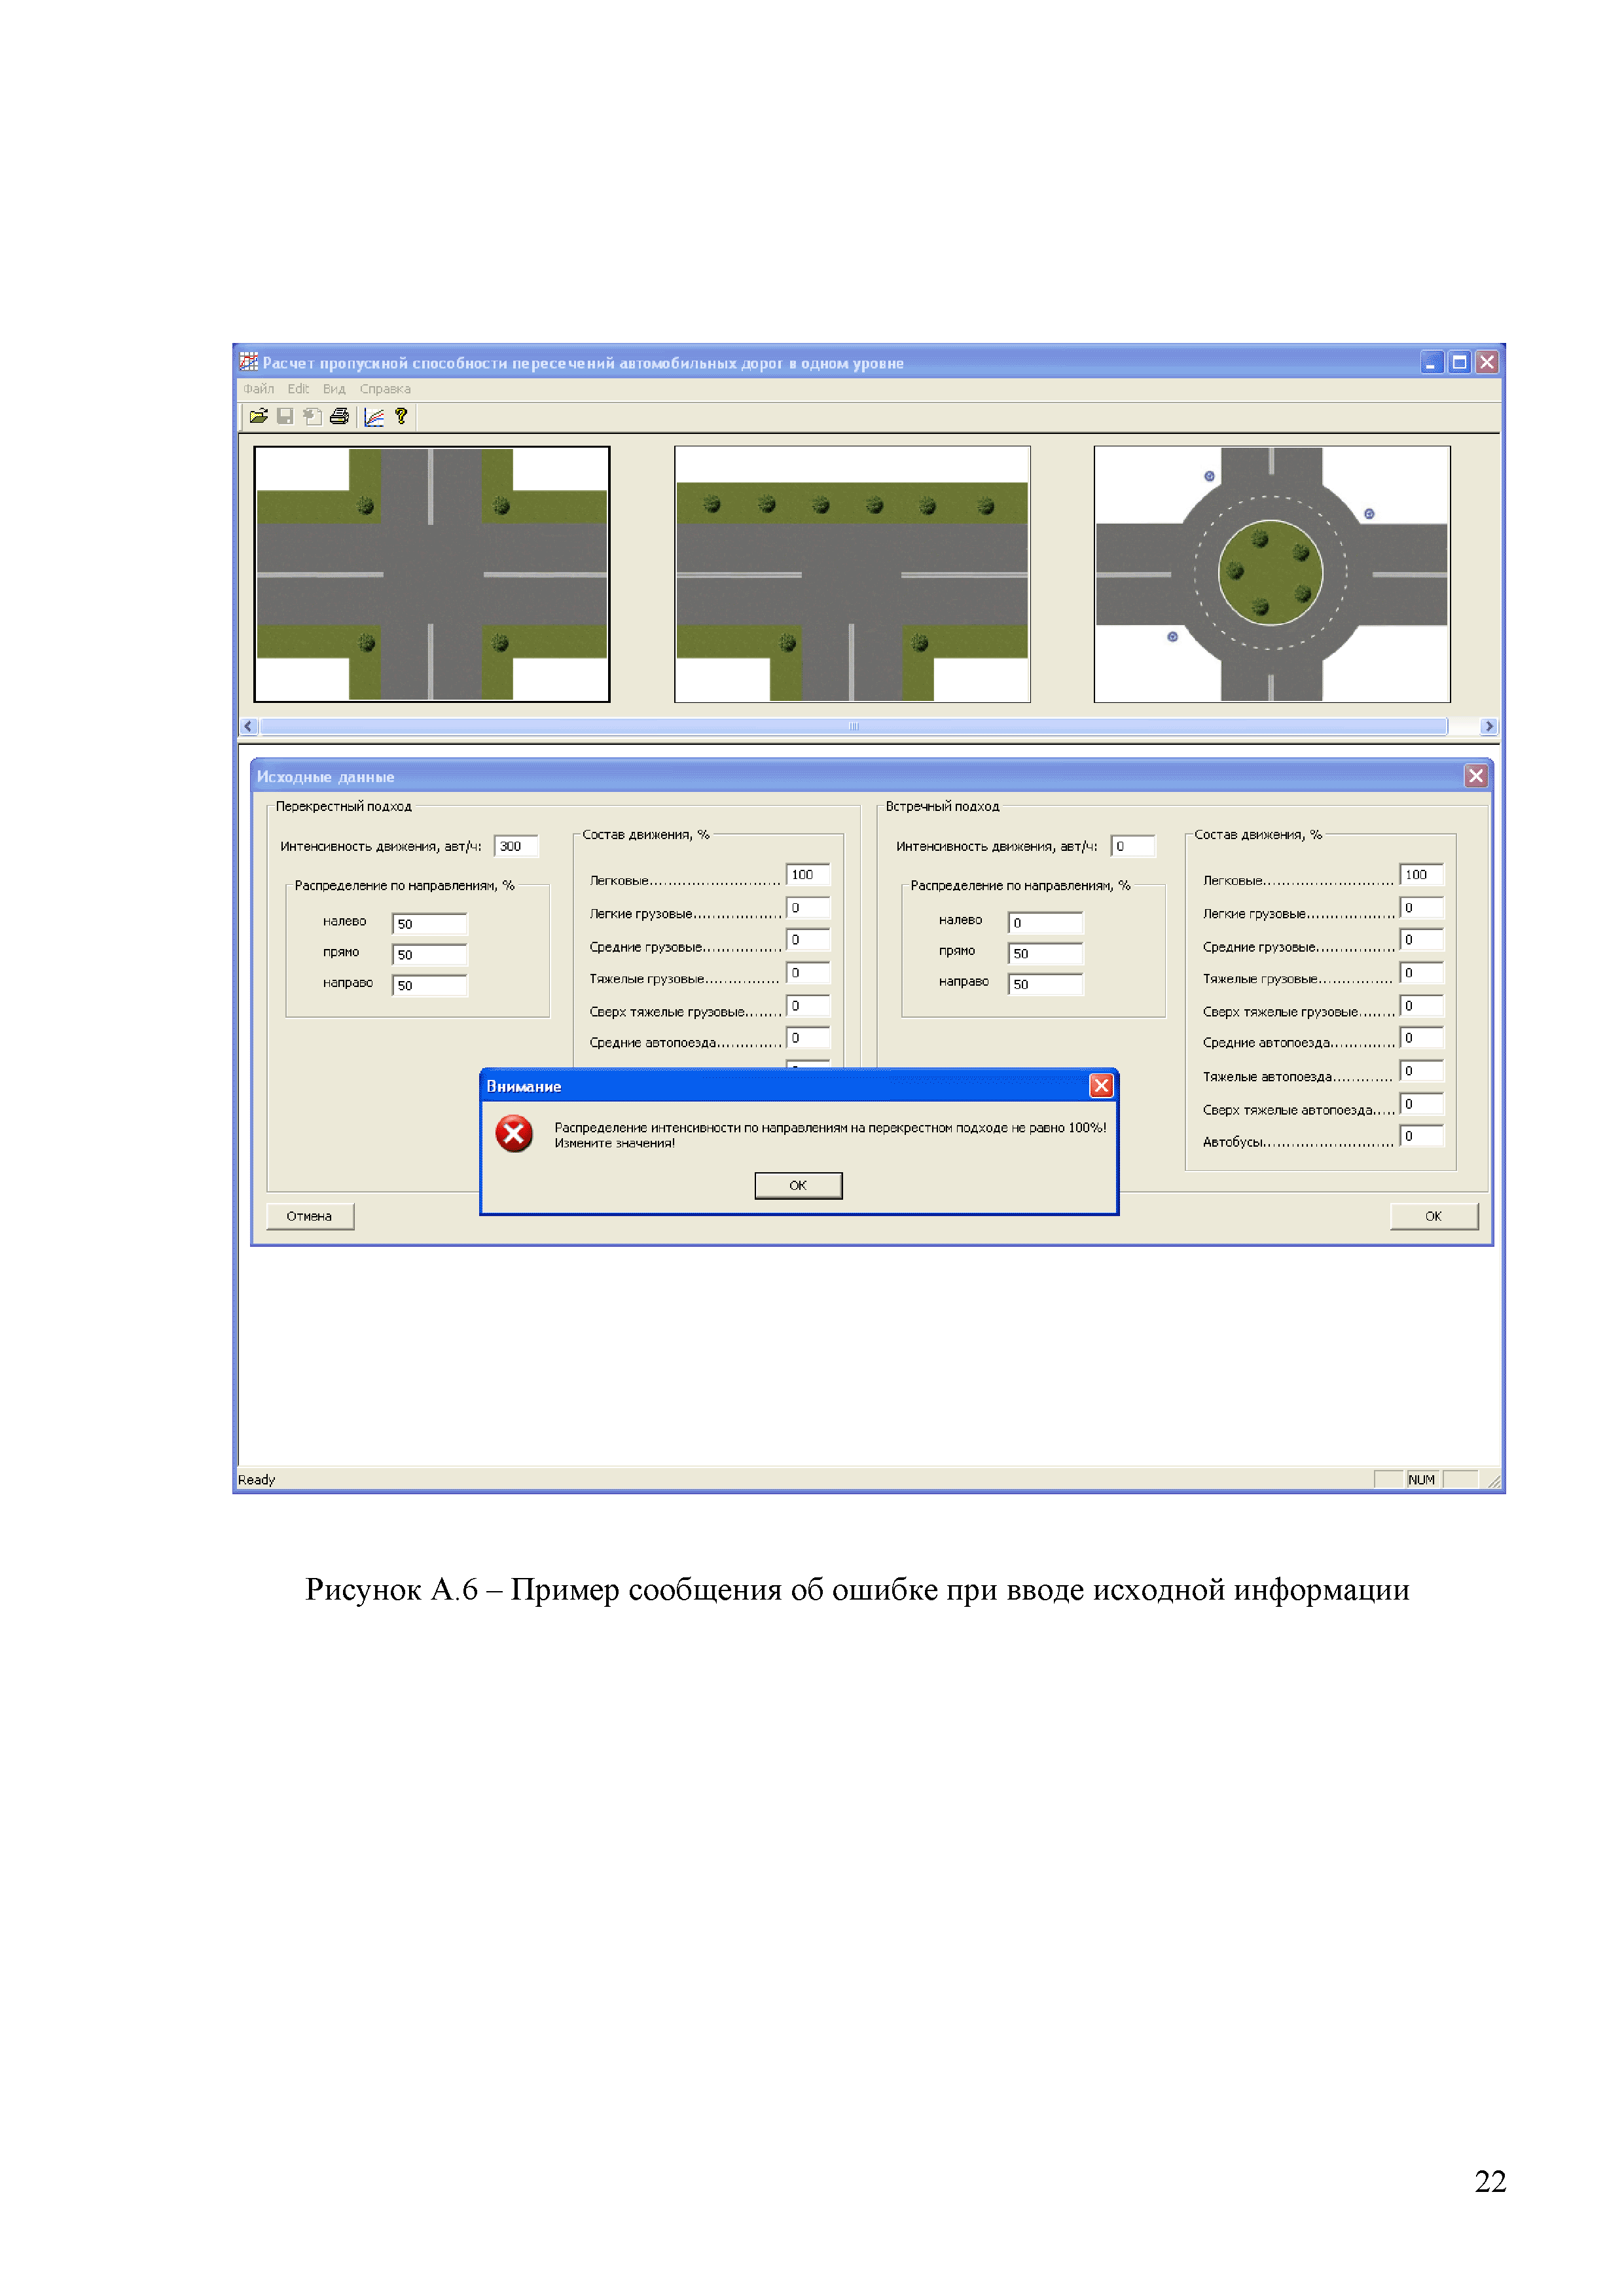
Task: Click налево field in Перекрестный подход
Action: pyautogui.click(x=430, y=924)
